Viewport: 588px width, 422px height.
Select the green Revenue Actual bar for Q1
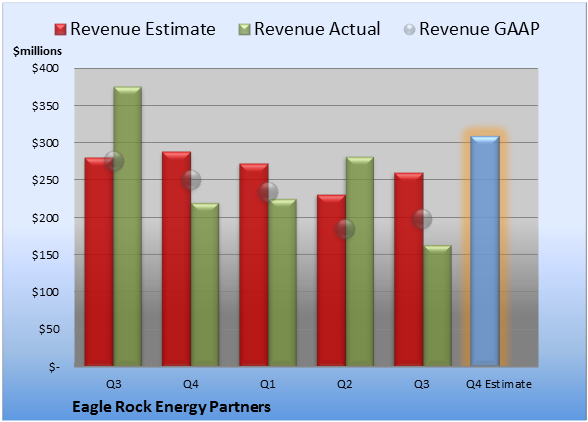pyautogui.click(x=282, y=282)
